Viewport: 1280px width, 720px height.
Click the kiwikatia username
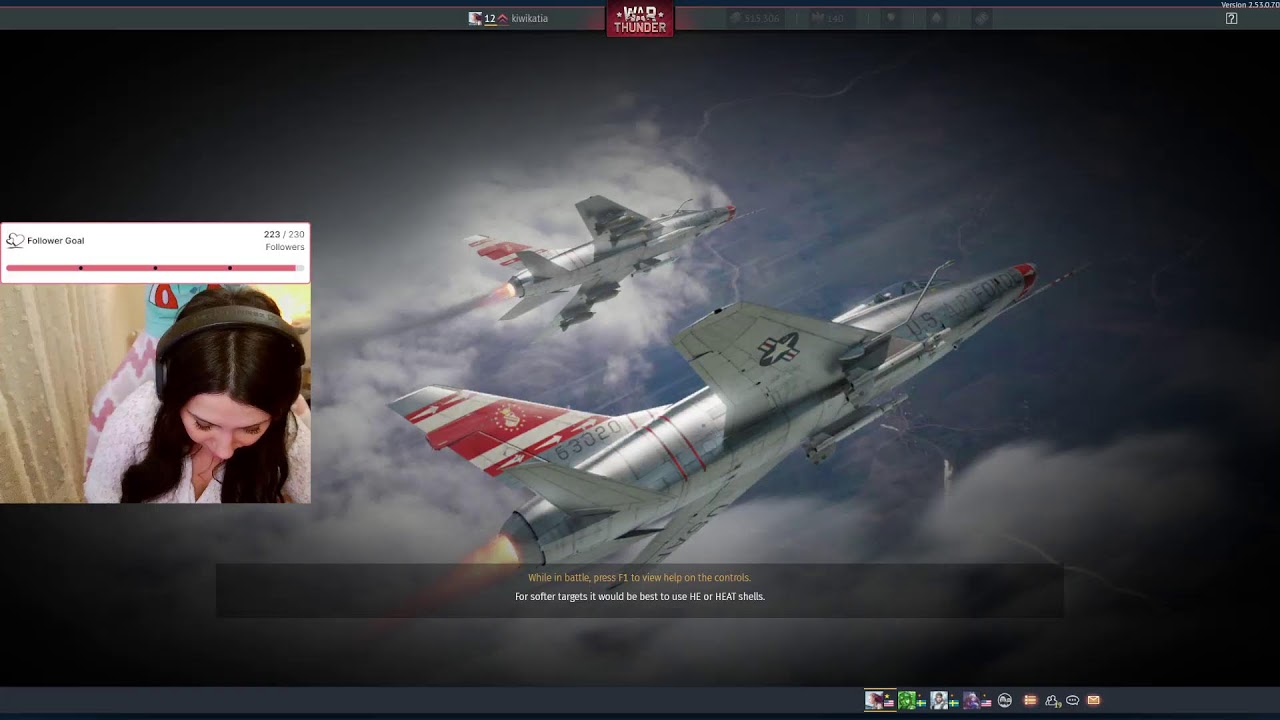point(529,18)
